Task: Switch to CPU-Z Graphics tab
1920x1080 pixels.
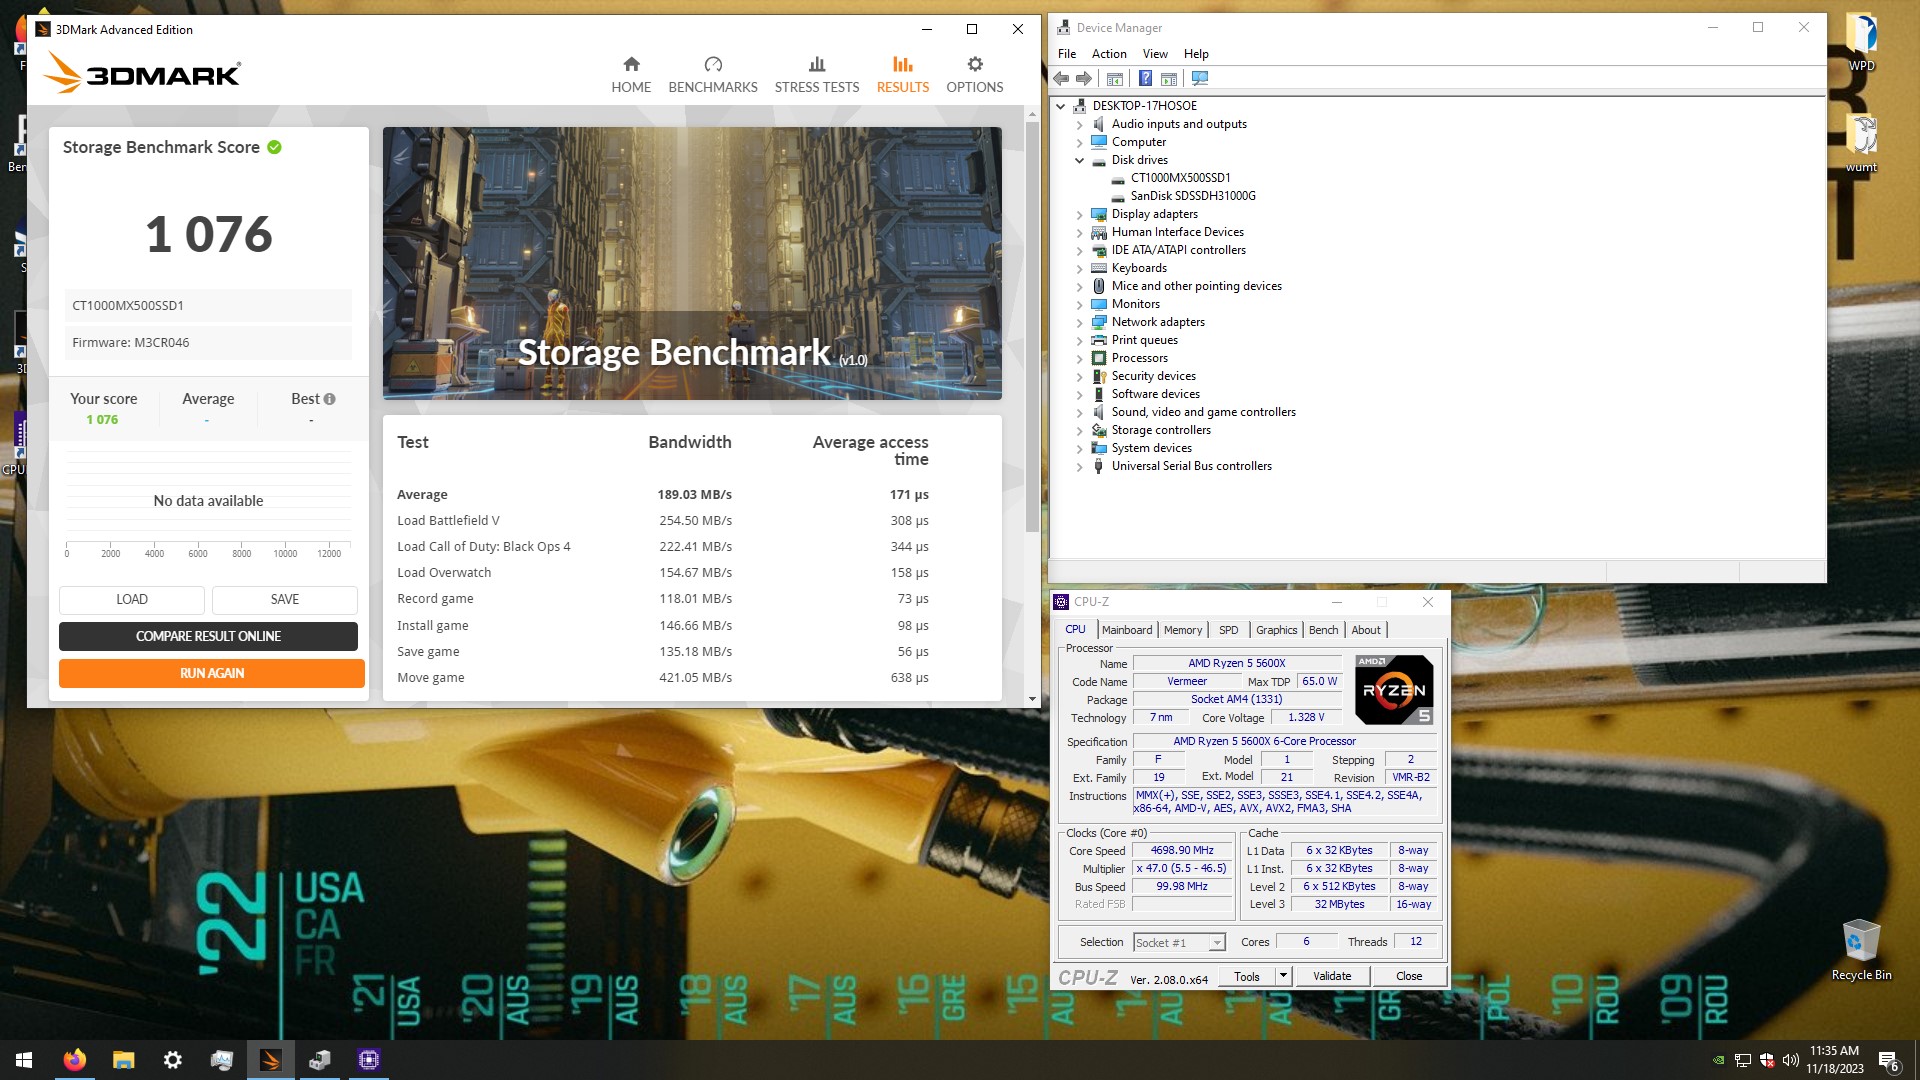Action: (x=1276, y=630)
